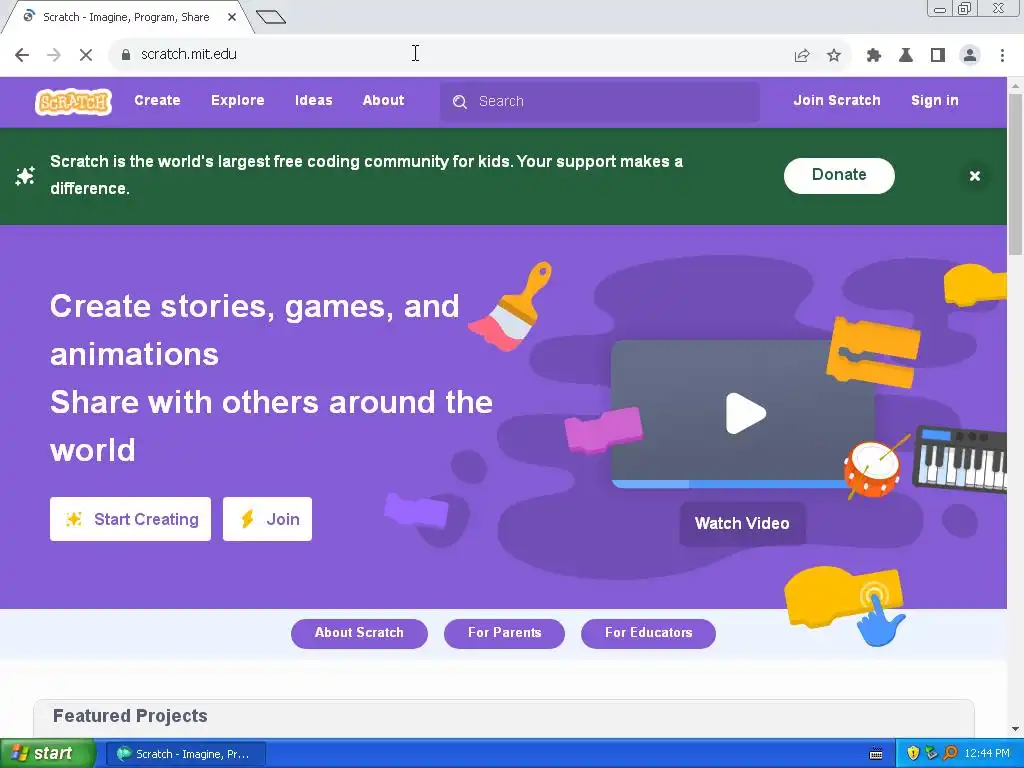
Task: Click the Start Creating button
Action: coord(131,519)
